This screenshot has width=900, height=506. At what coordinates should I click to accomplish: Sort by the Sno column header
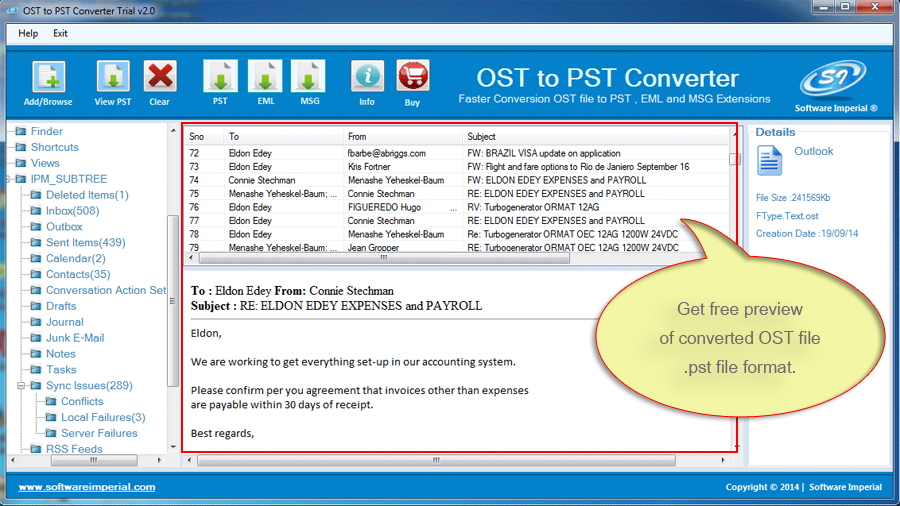click(204, 137)
